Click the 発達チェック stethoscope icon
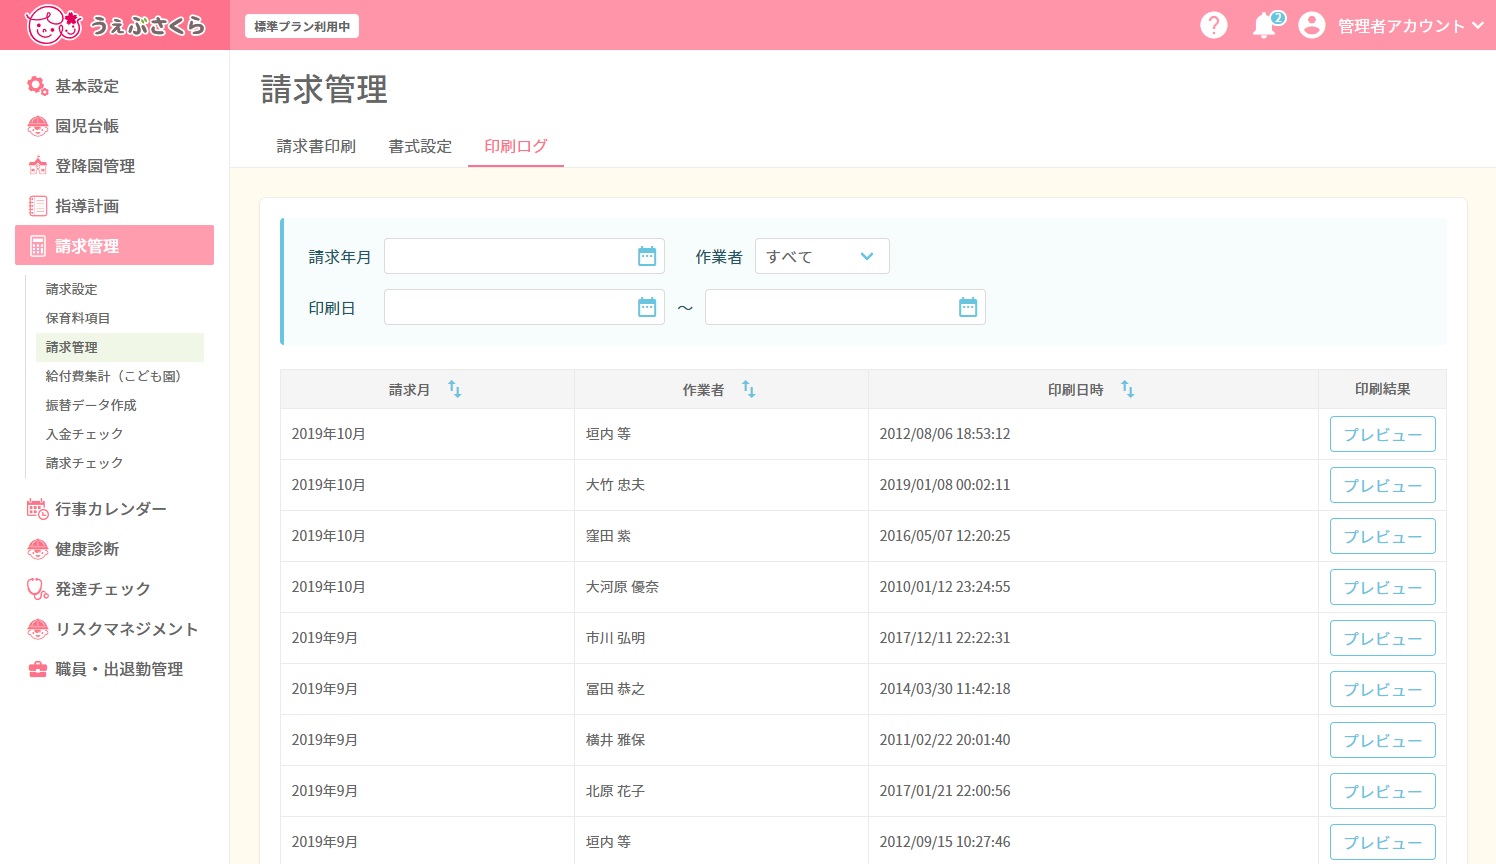Viewport: 1496px width, 864px height. pos(37,589)
